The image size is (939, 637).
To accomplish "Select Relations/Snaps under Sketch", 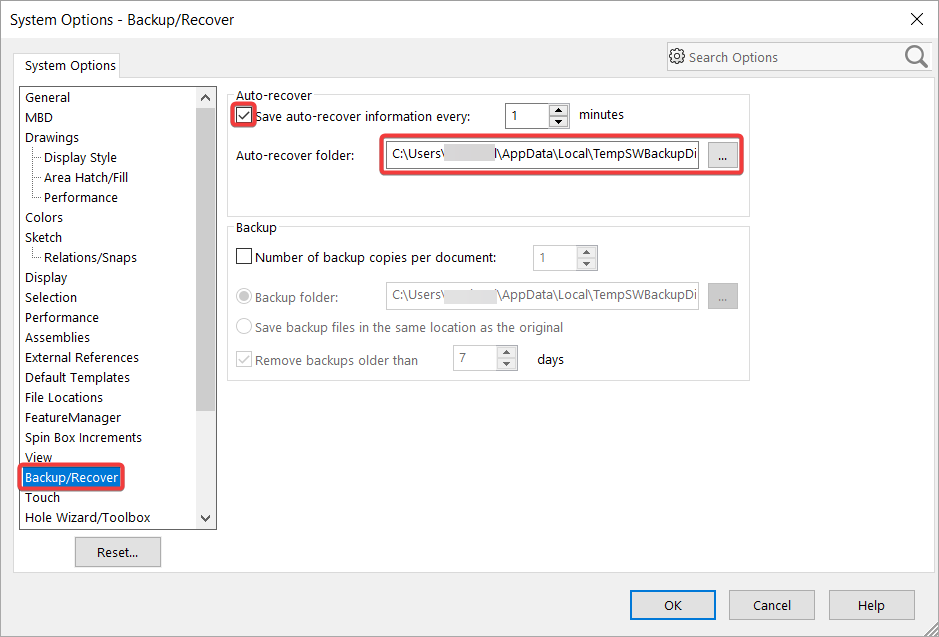I will [90, 257].
